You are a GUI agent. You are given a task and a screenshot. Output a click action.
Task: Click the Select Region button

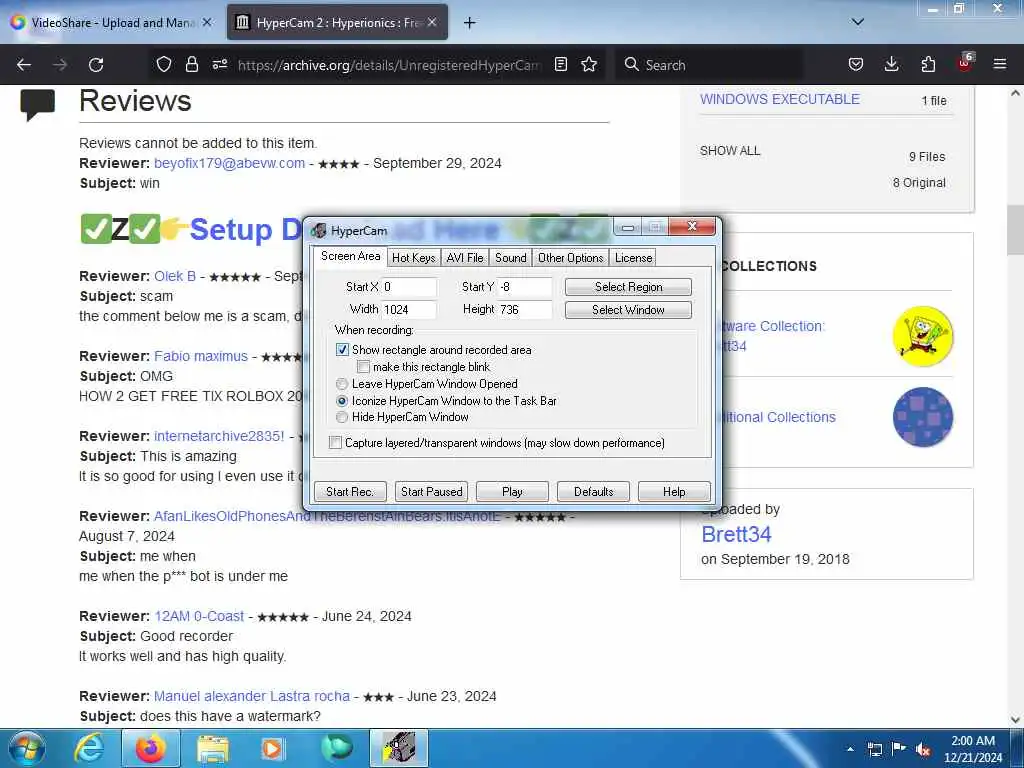[x=628, y=287]
